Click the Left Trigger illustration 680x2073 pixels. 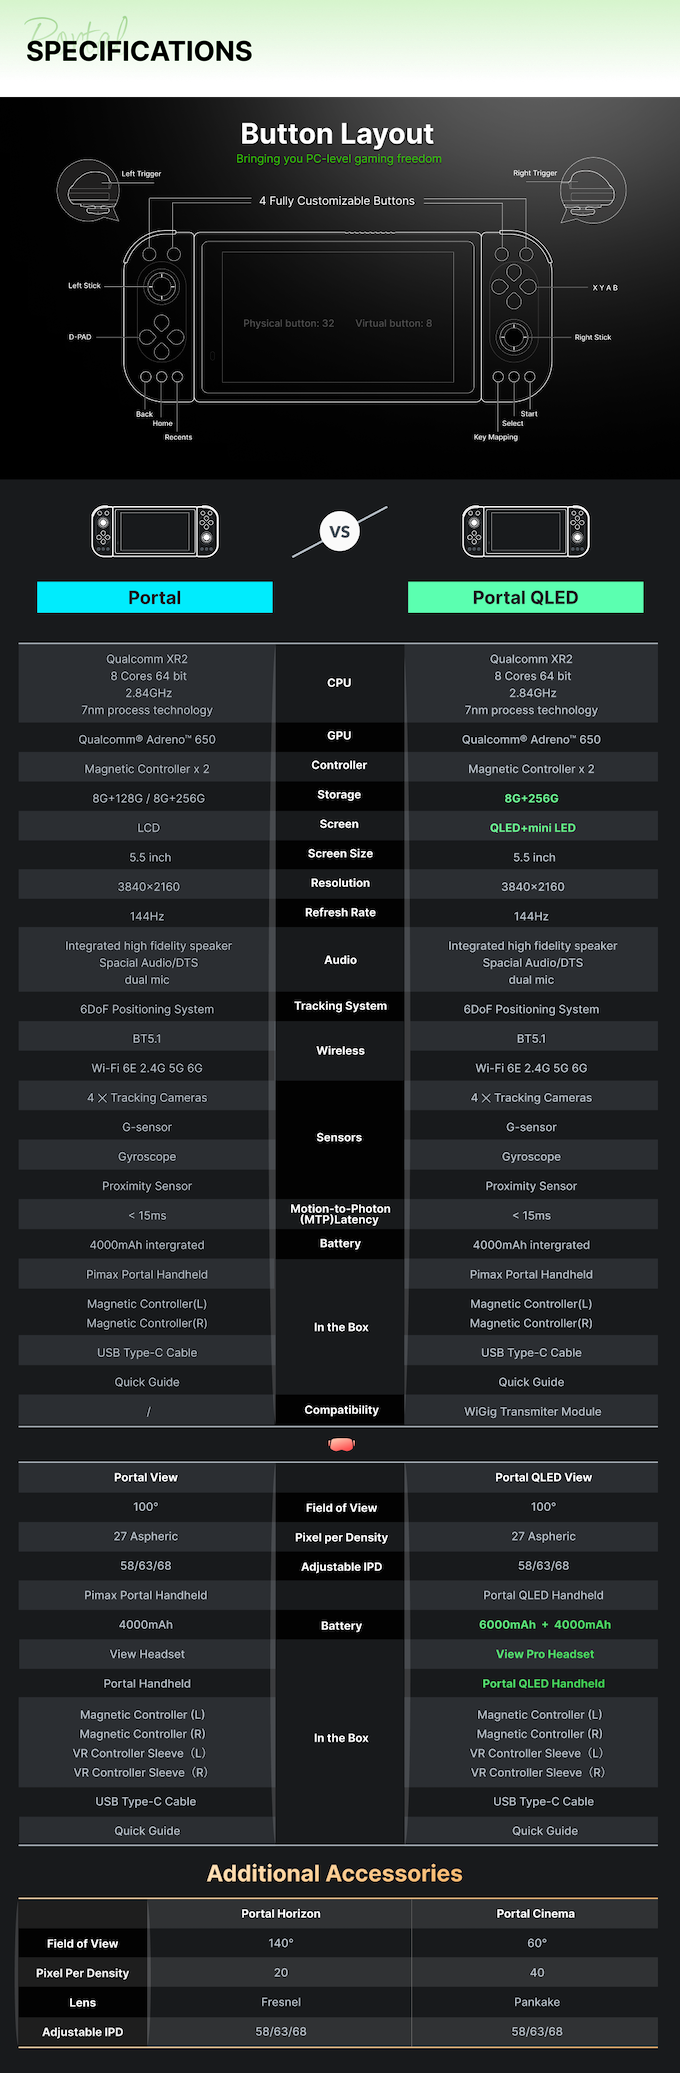(89, 190)
